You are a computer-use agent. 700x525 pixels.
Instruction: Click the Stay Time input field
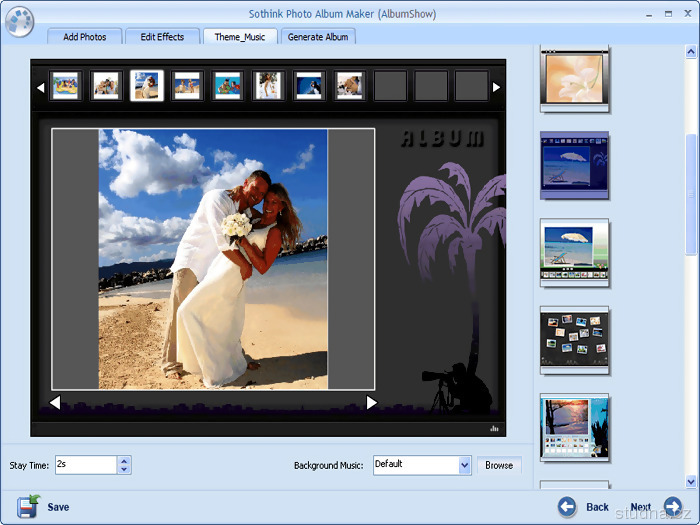[85, 465]
